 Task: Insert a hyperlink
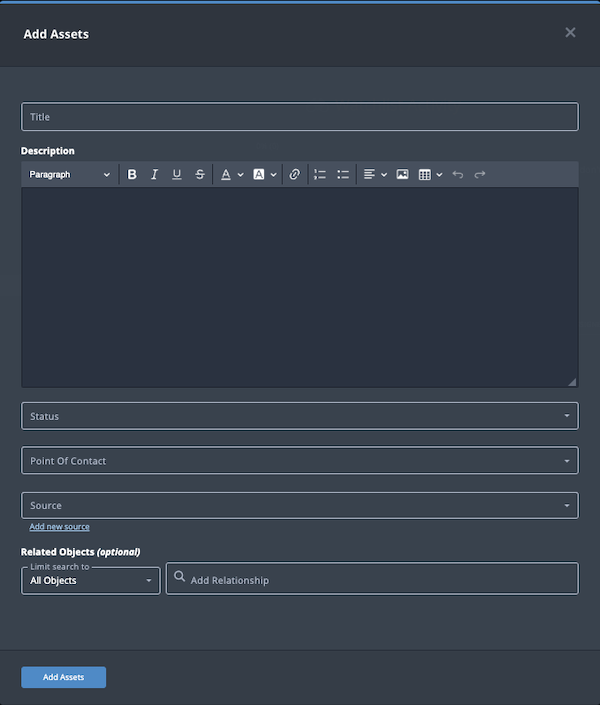(295, 174)
